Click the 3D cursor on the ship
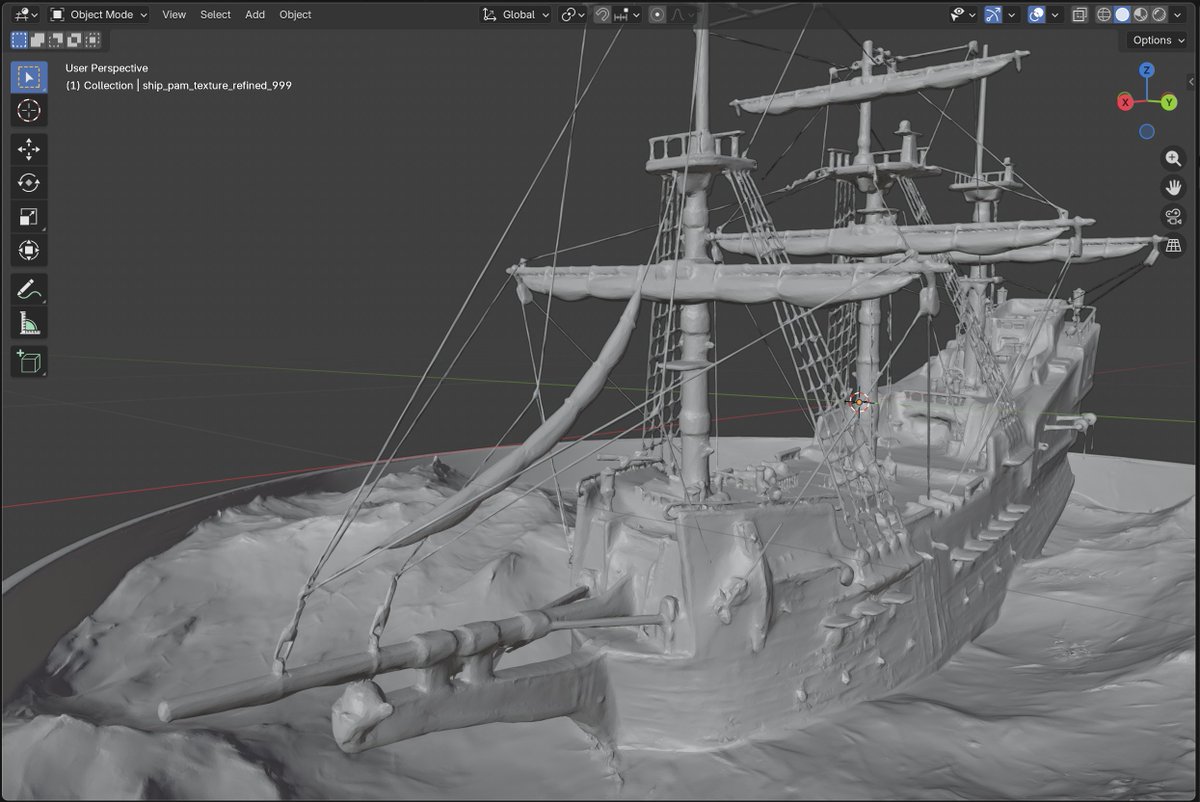Image resolution: width=1200 pixels, height=802 pixels. [x=858, y=402]
